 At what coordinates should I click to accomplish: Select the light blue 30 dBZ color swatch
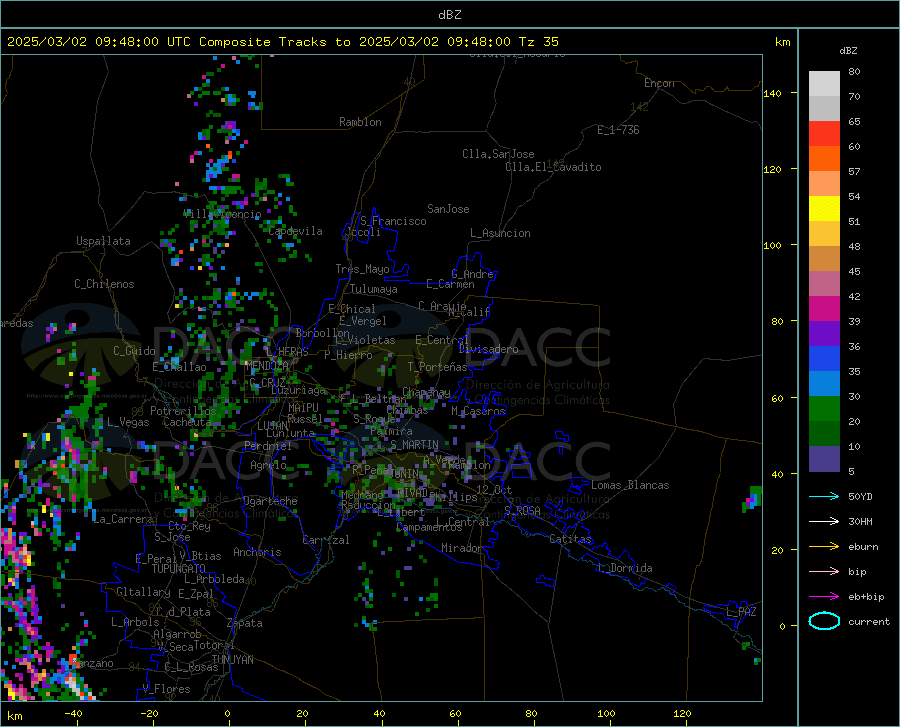(824, 384)
